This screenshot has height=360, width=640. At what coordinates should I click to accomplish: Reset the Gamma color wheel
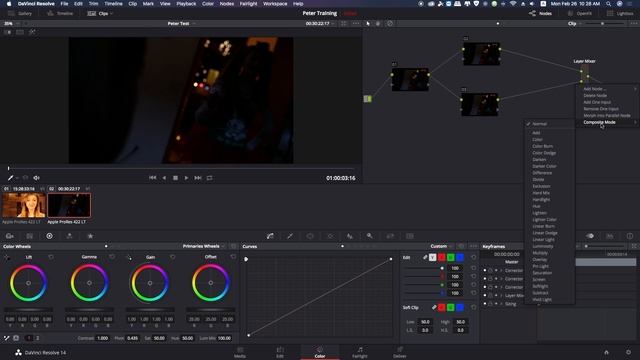tap(112, 257)
